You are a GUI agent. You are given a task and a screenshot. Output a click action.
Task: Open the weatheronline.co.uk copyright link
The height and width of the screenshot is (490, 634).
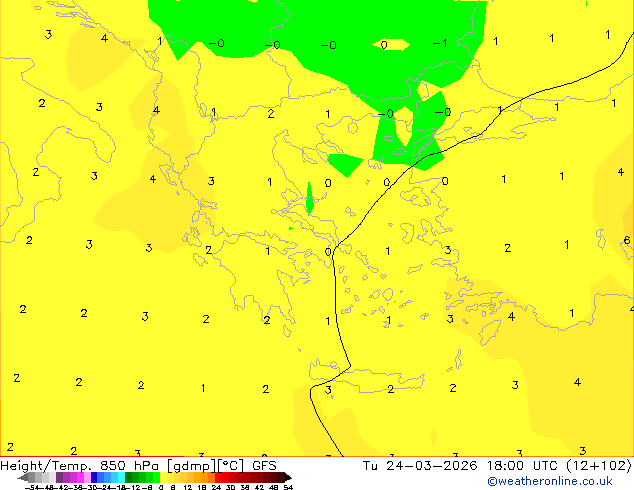549,481
